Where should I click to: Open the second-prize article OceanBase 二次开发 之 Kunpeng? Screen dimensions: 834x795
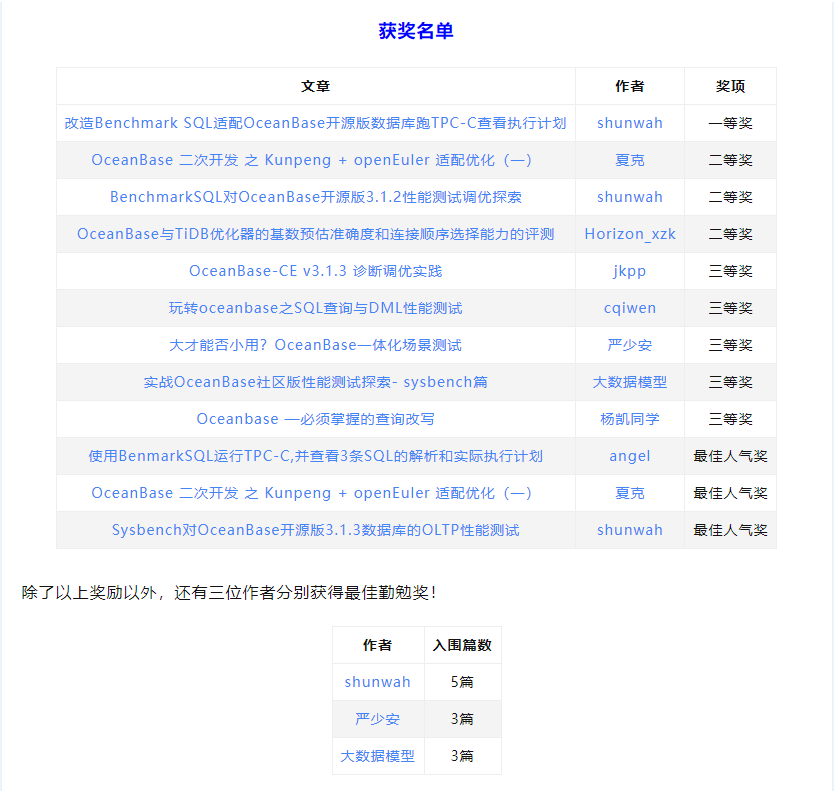[312, 160]
